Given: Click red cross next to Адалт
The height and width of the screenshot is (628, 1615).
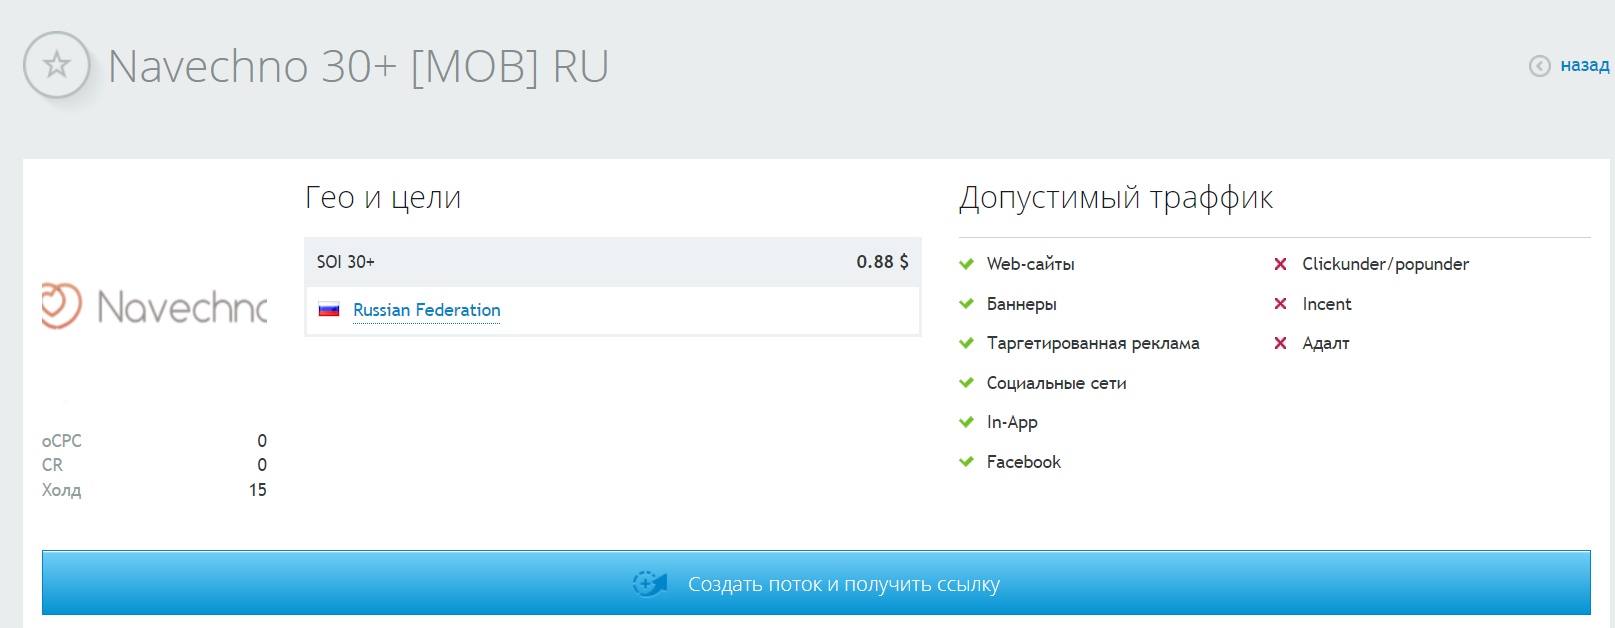Looking at the screenshot, I should (1280, 343).
